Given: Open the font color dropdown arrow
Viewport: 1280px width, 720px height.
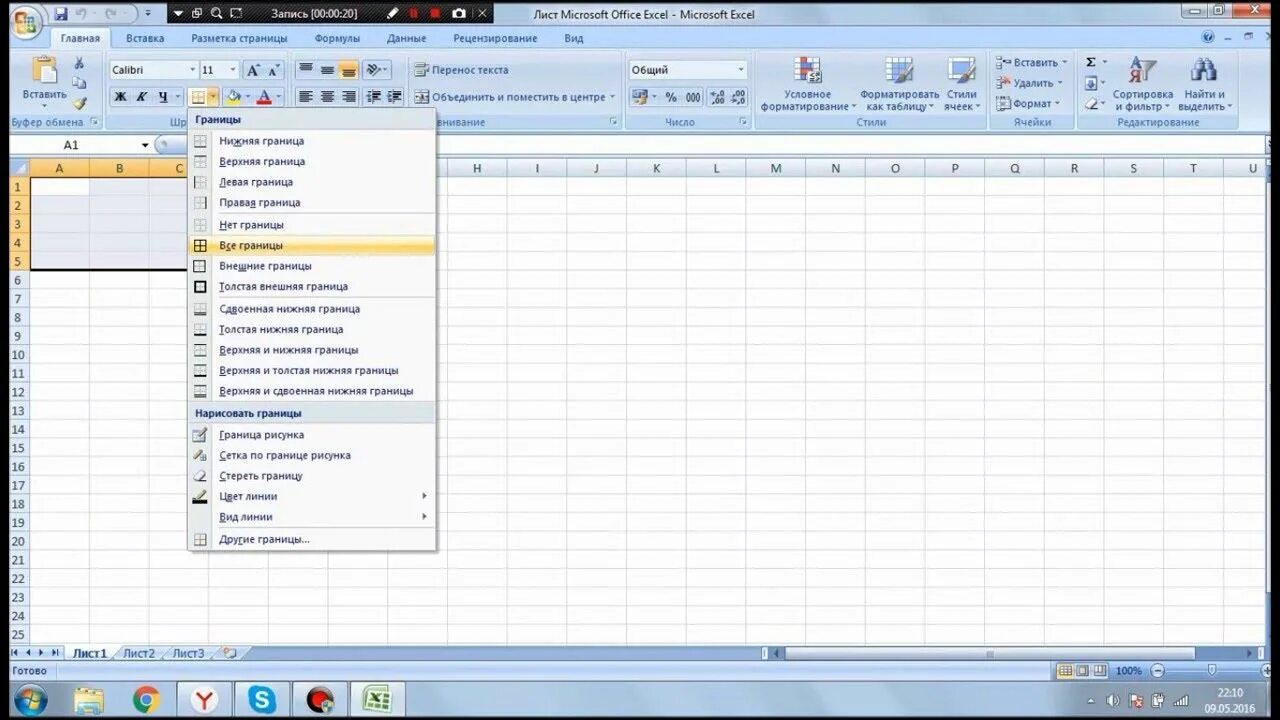Looking at the screenshot, I should click(x=279, y=97).
